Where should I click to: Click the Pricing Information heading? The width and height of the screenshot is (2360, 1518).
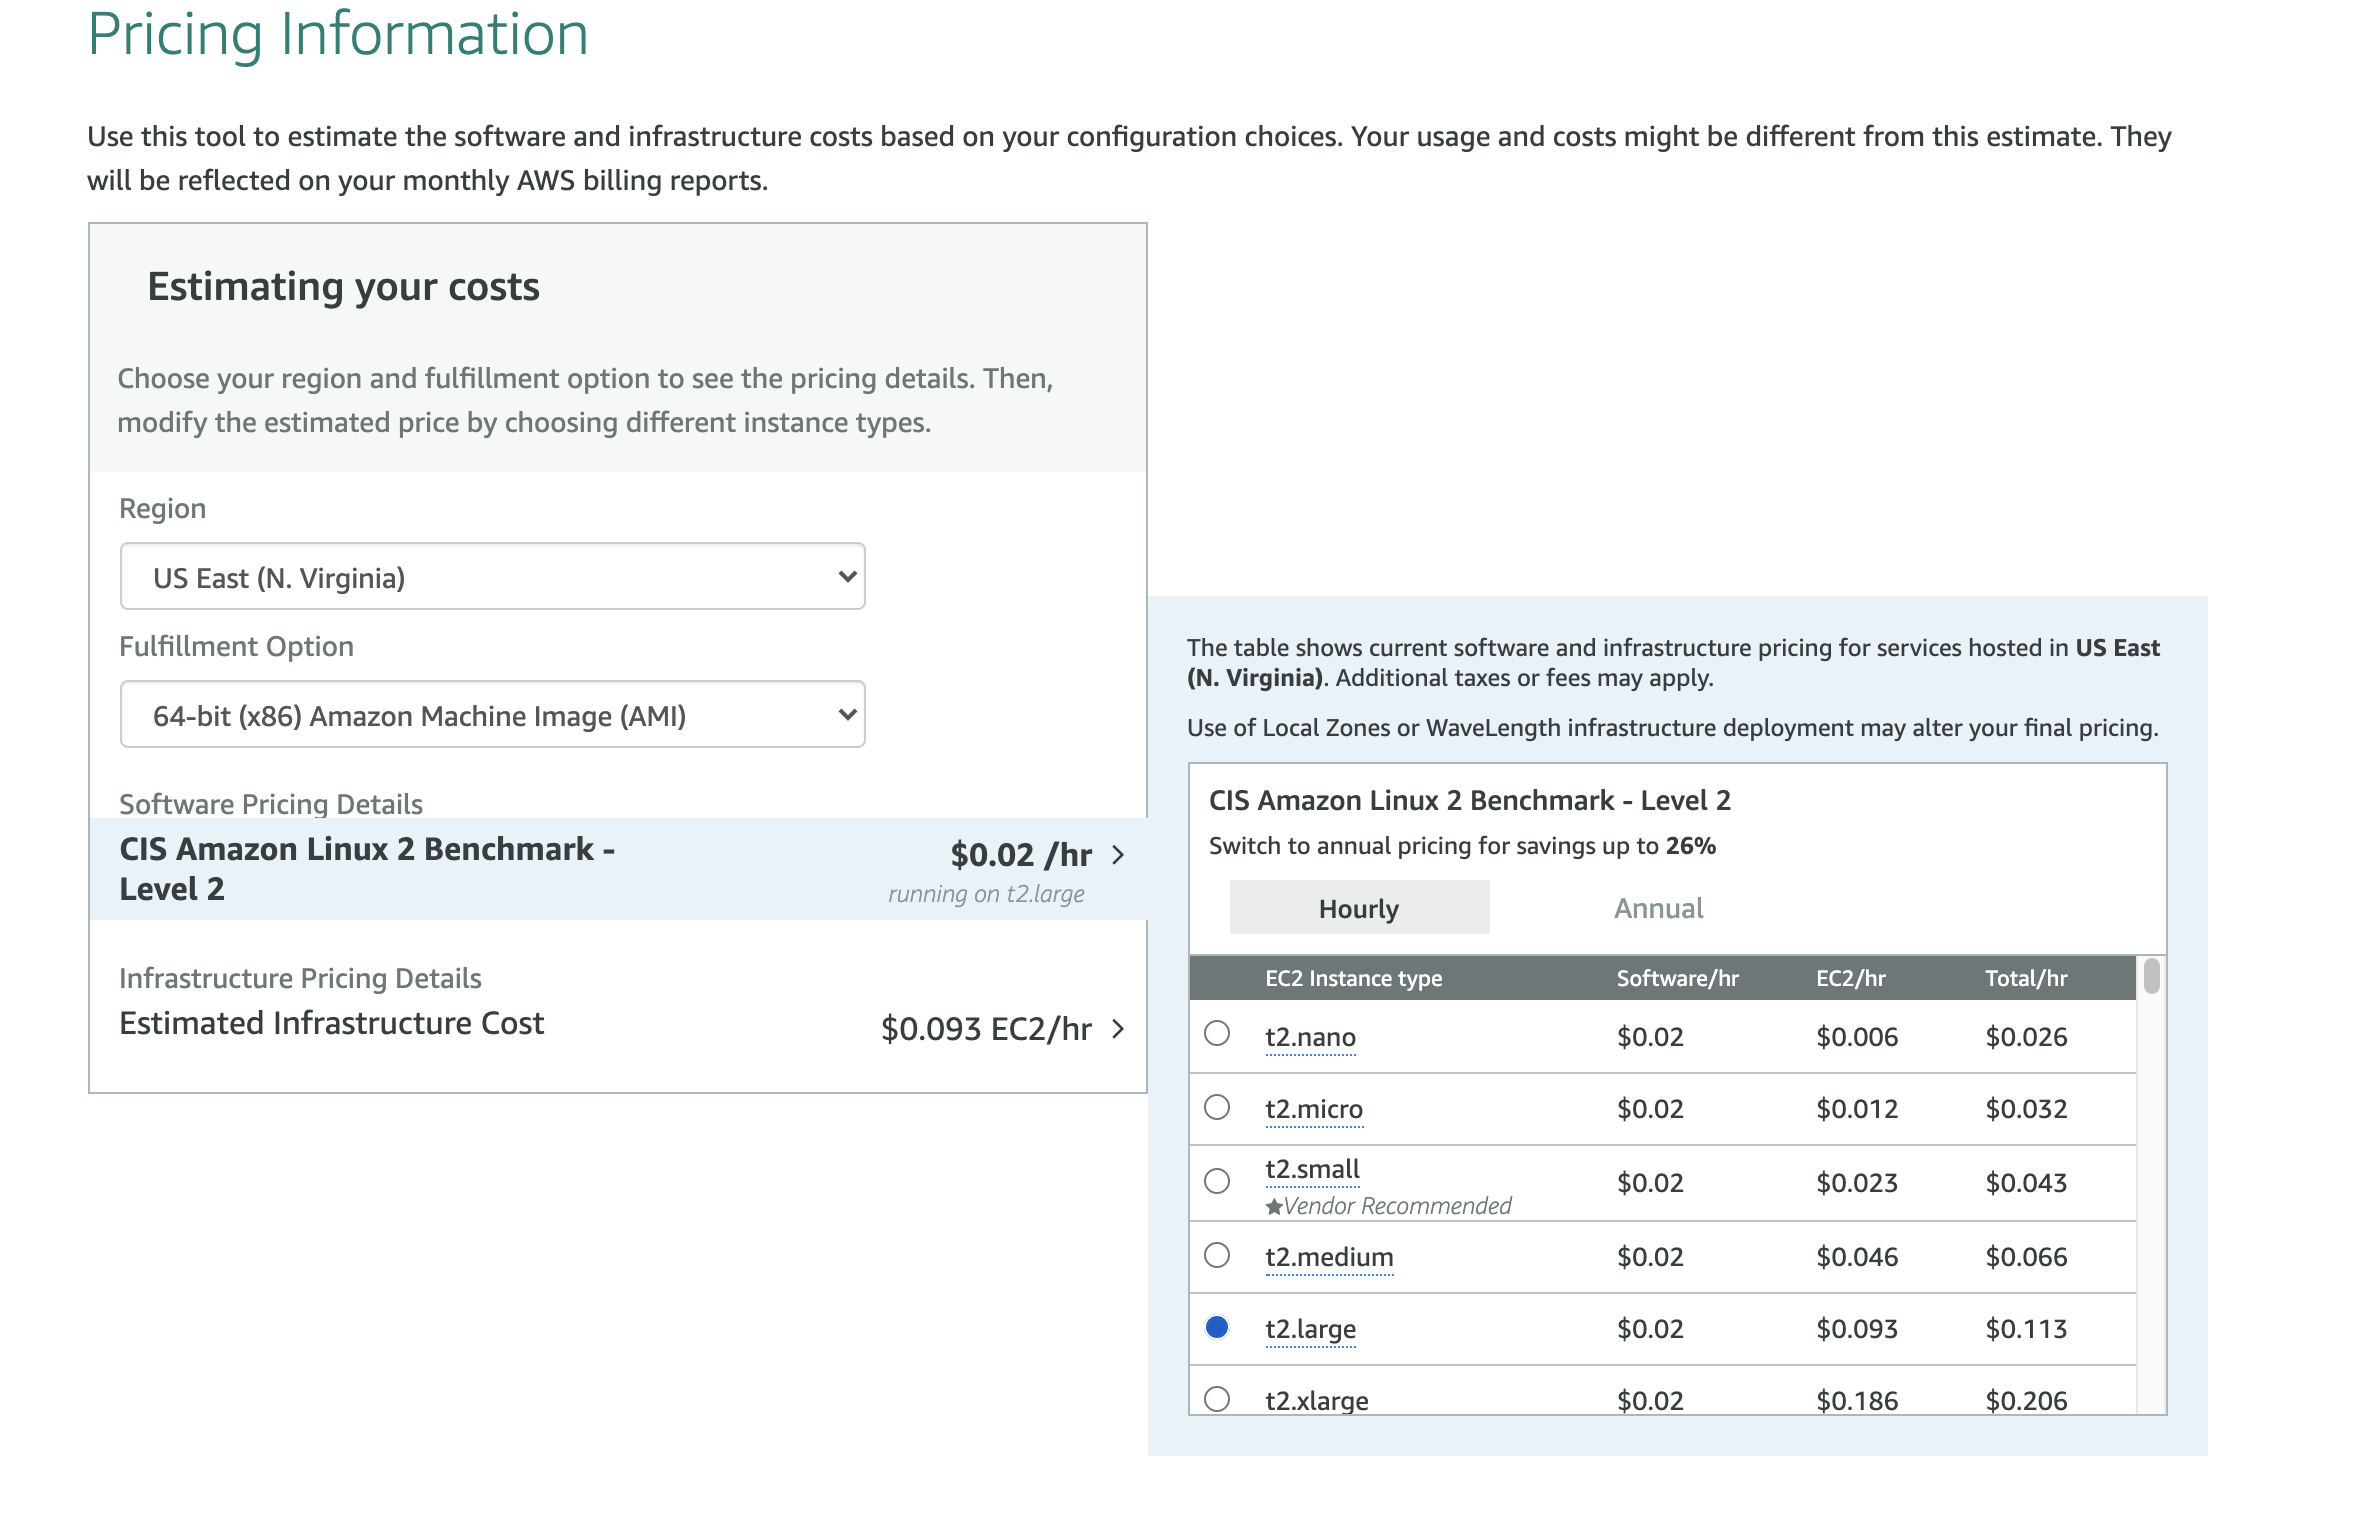(x=338, y=34)
